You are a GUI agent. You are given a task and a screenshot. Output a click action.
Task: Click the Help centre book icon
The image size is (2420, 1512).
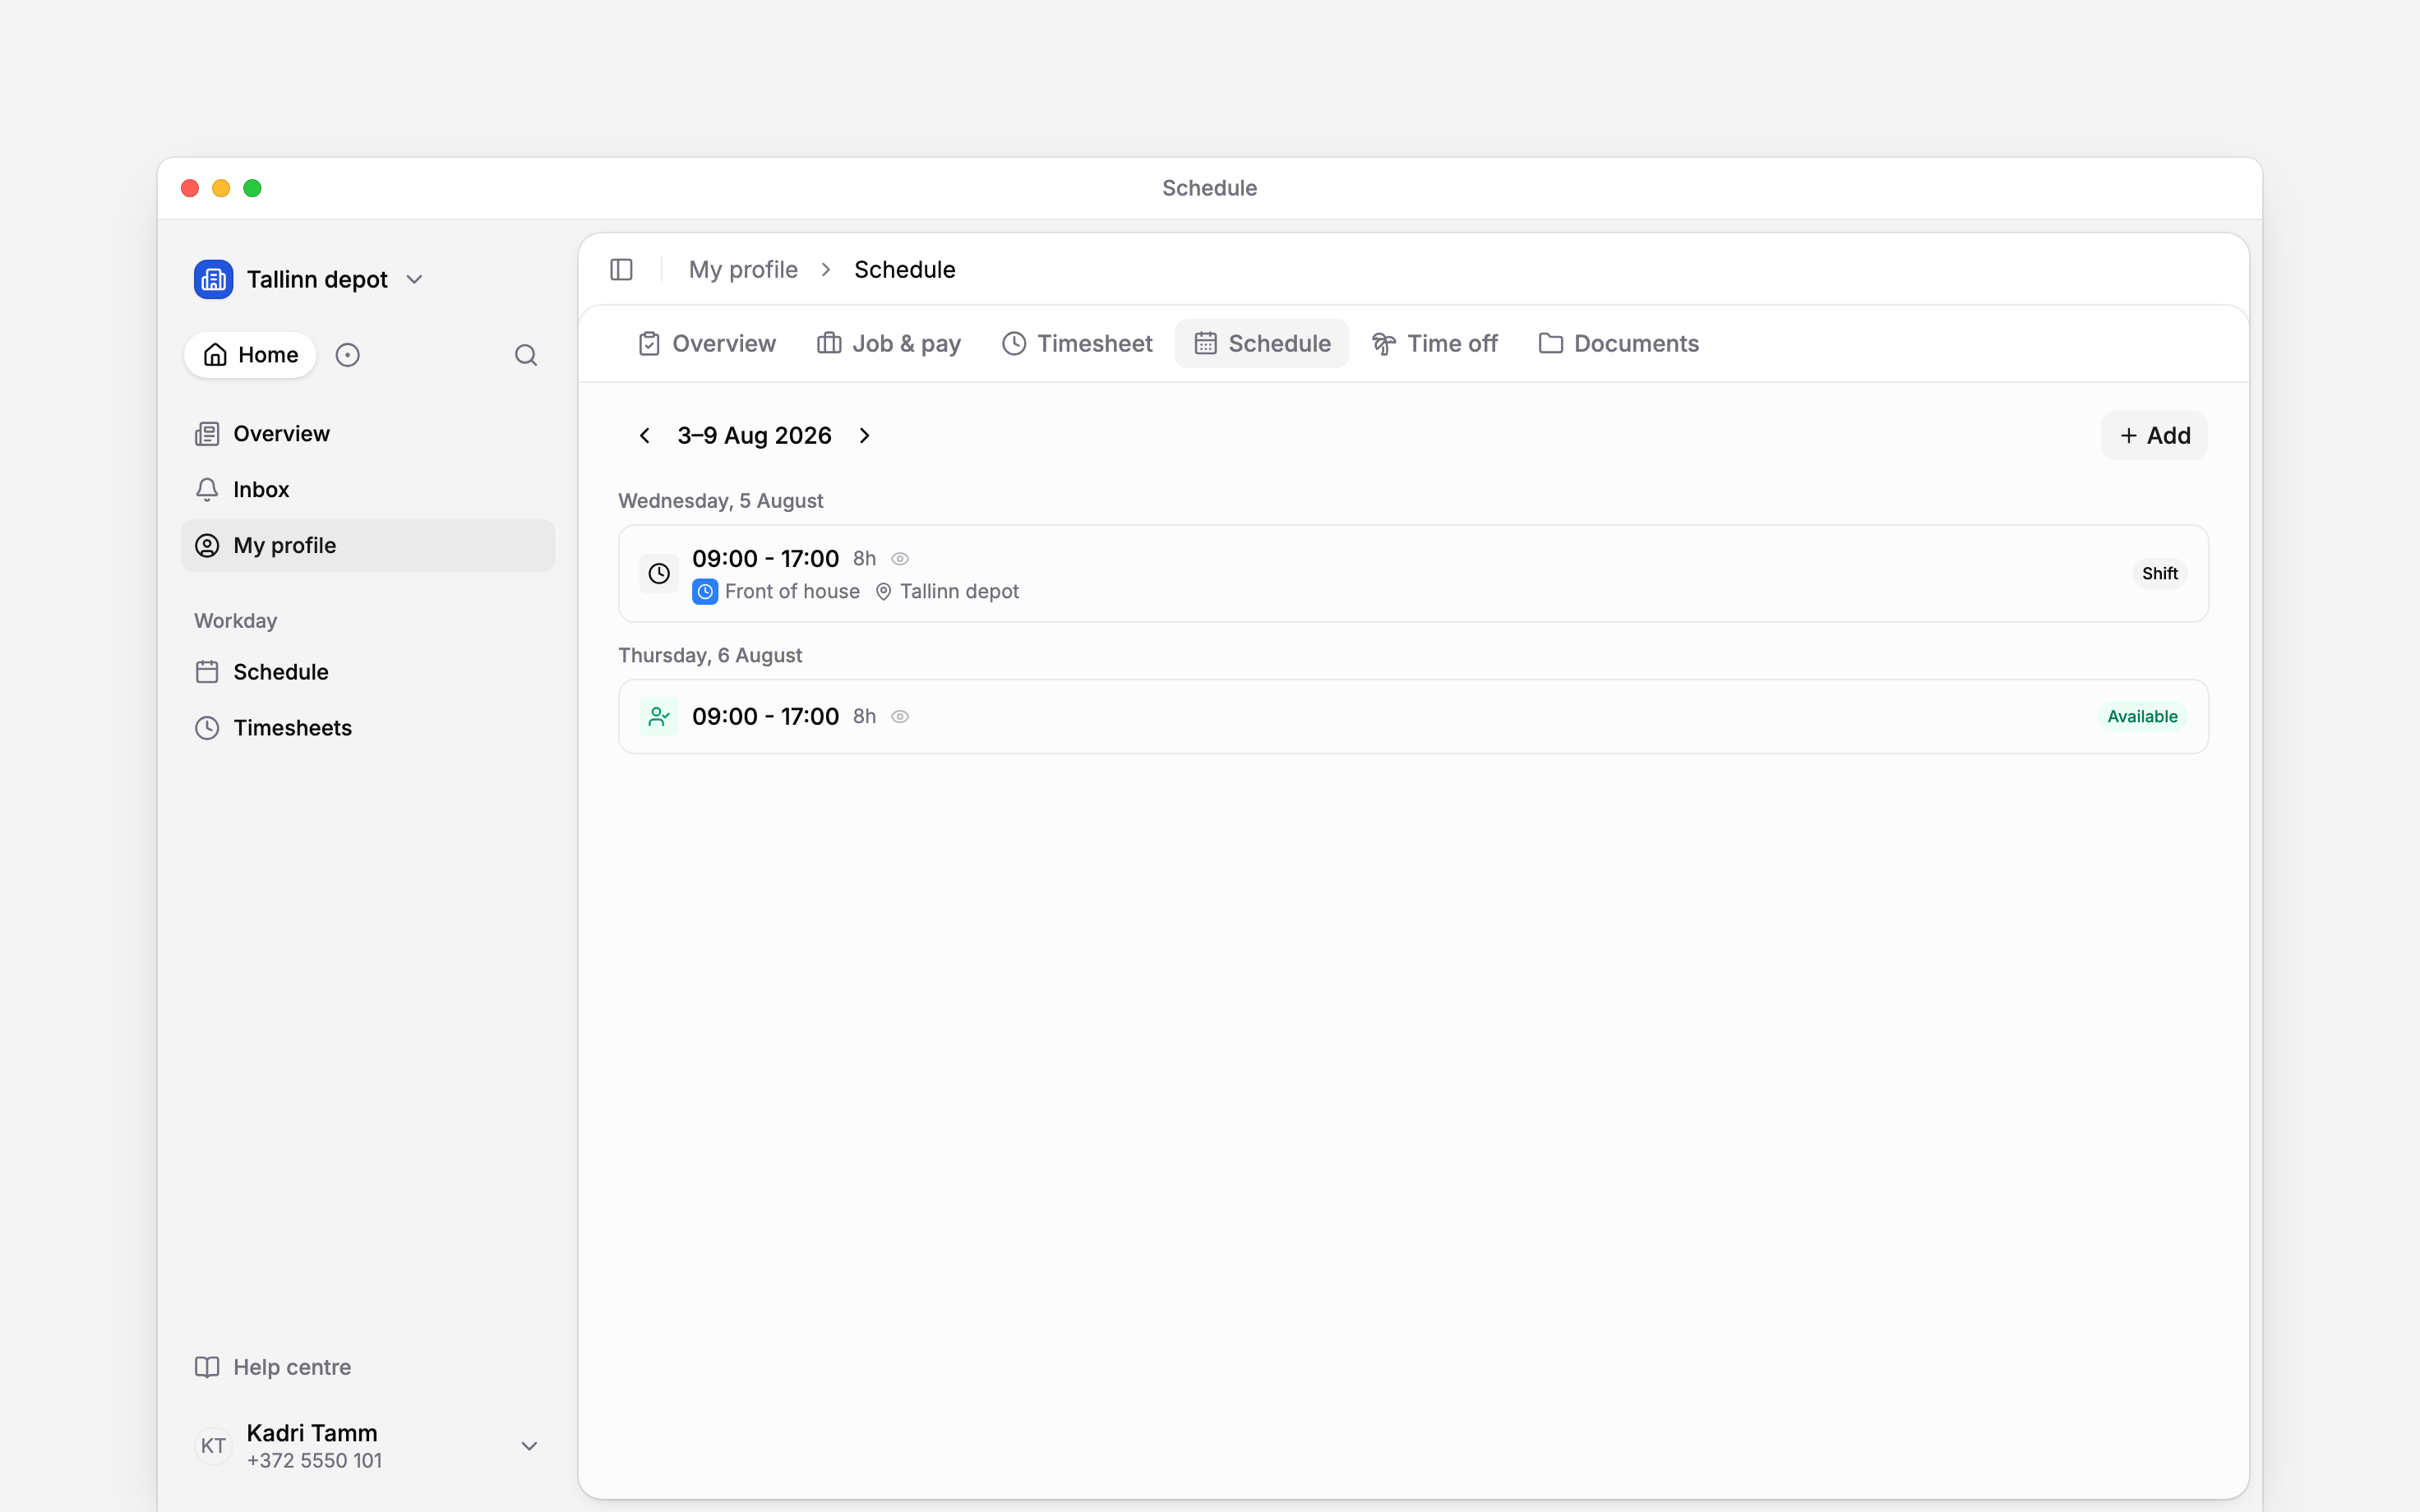click(207, 1367)
